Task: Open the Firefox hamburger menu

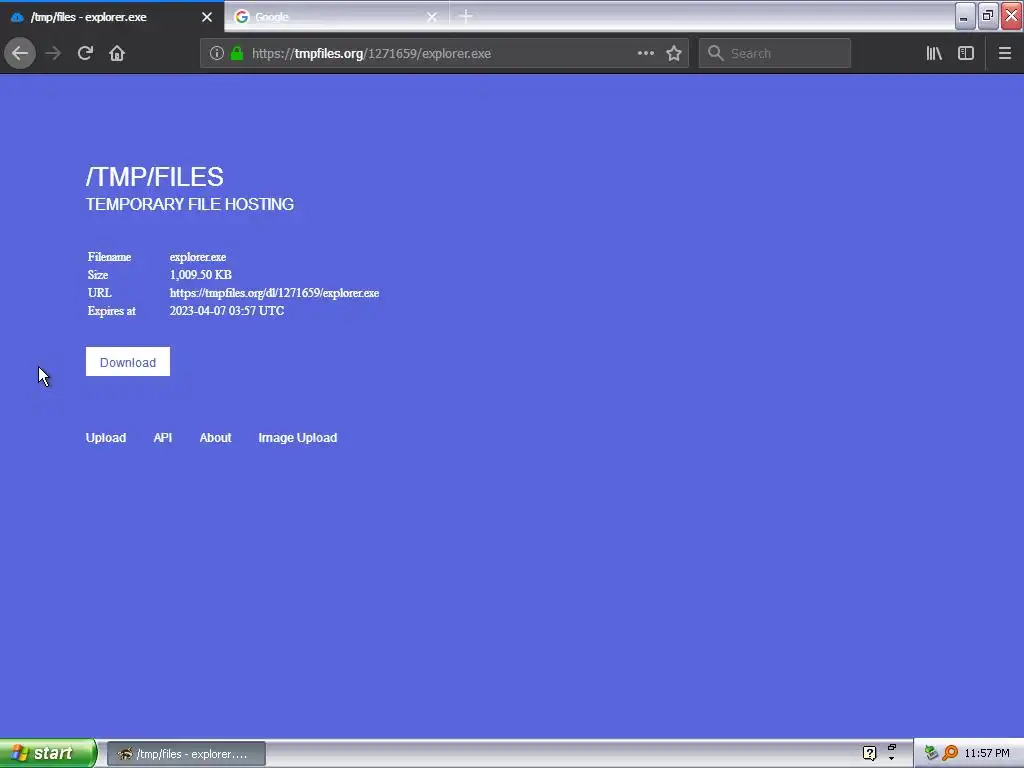Action: tap(1005, 53)
